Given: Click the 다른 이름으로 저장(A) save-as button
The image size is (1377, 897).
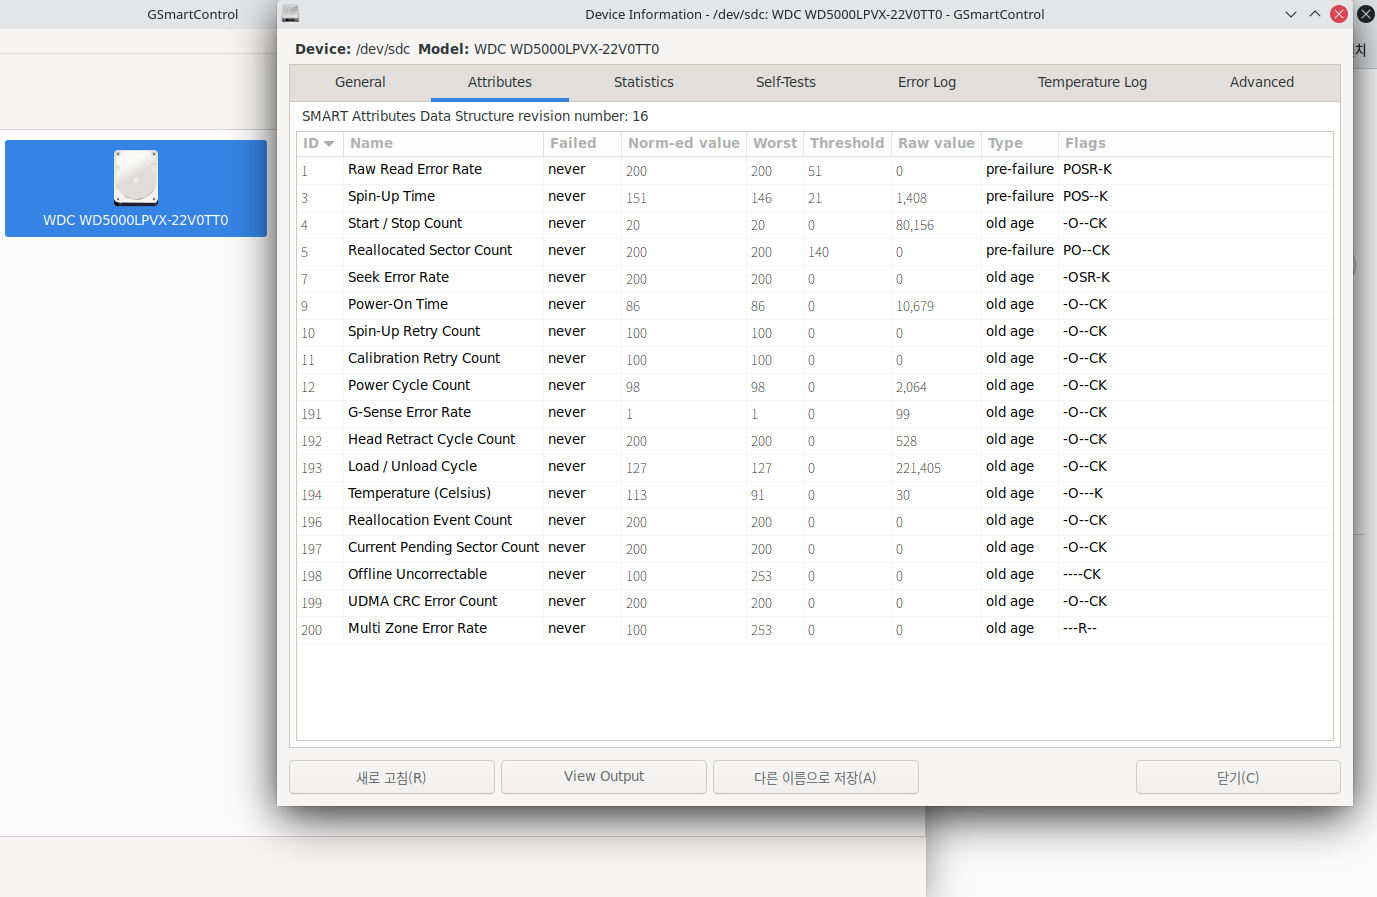Looking at the screenshot, I should (x=816, y=777).
